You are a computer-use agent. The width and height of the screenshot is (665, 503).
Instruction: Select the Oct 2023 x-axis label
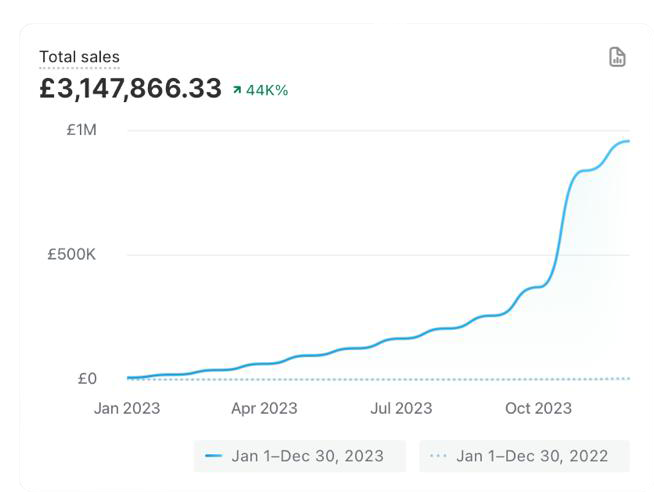point(538,408)
